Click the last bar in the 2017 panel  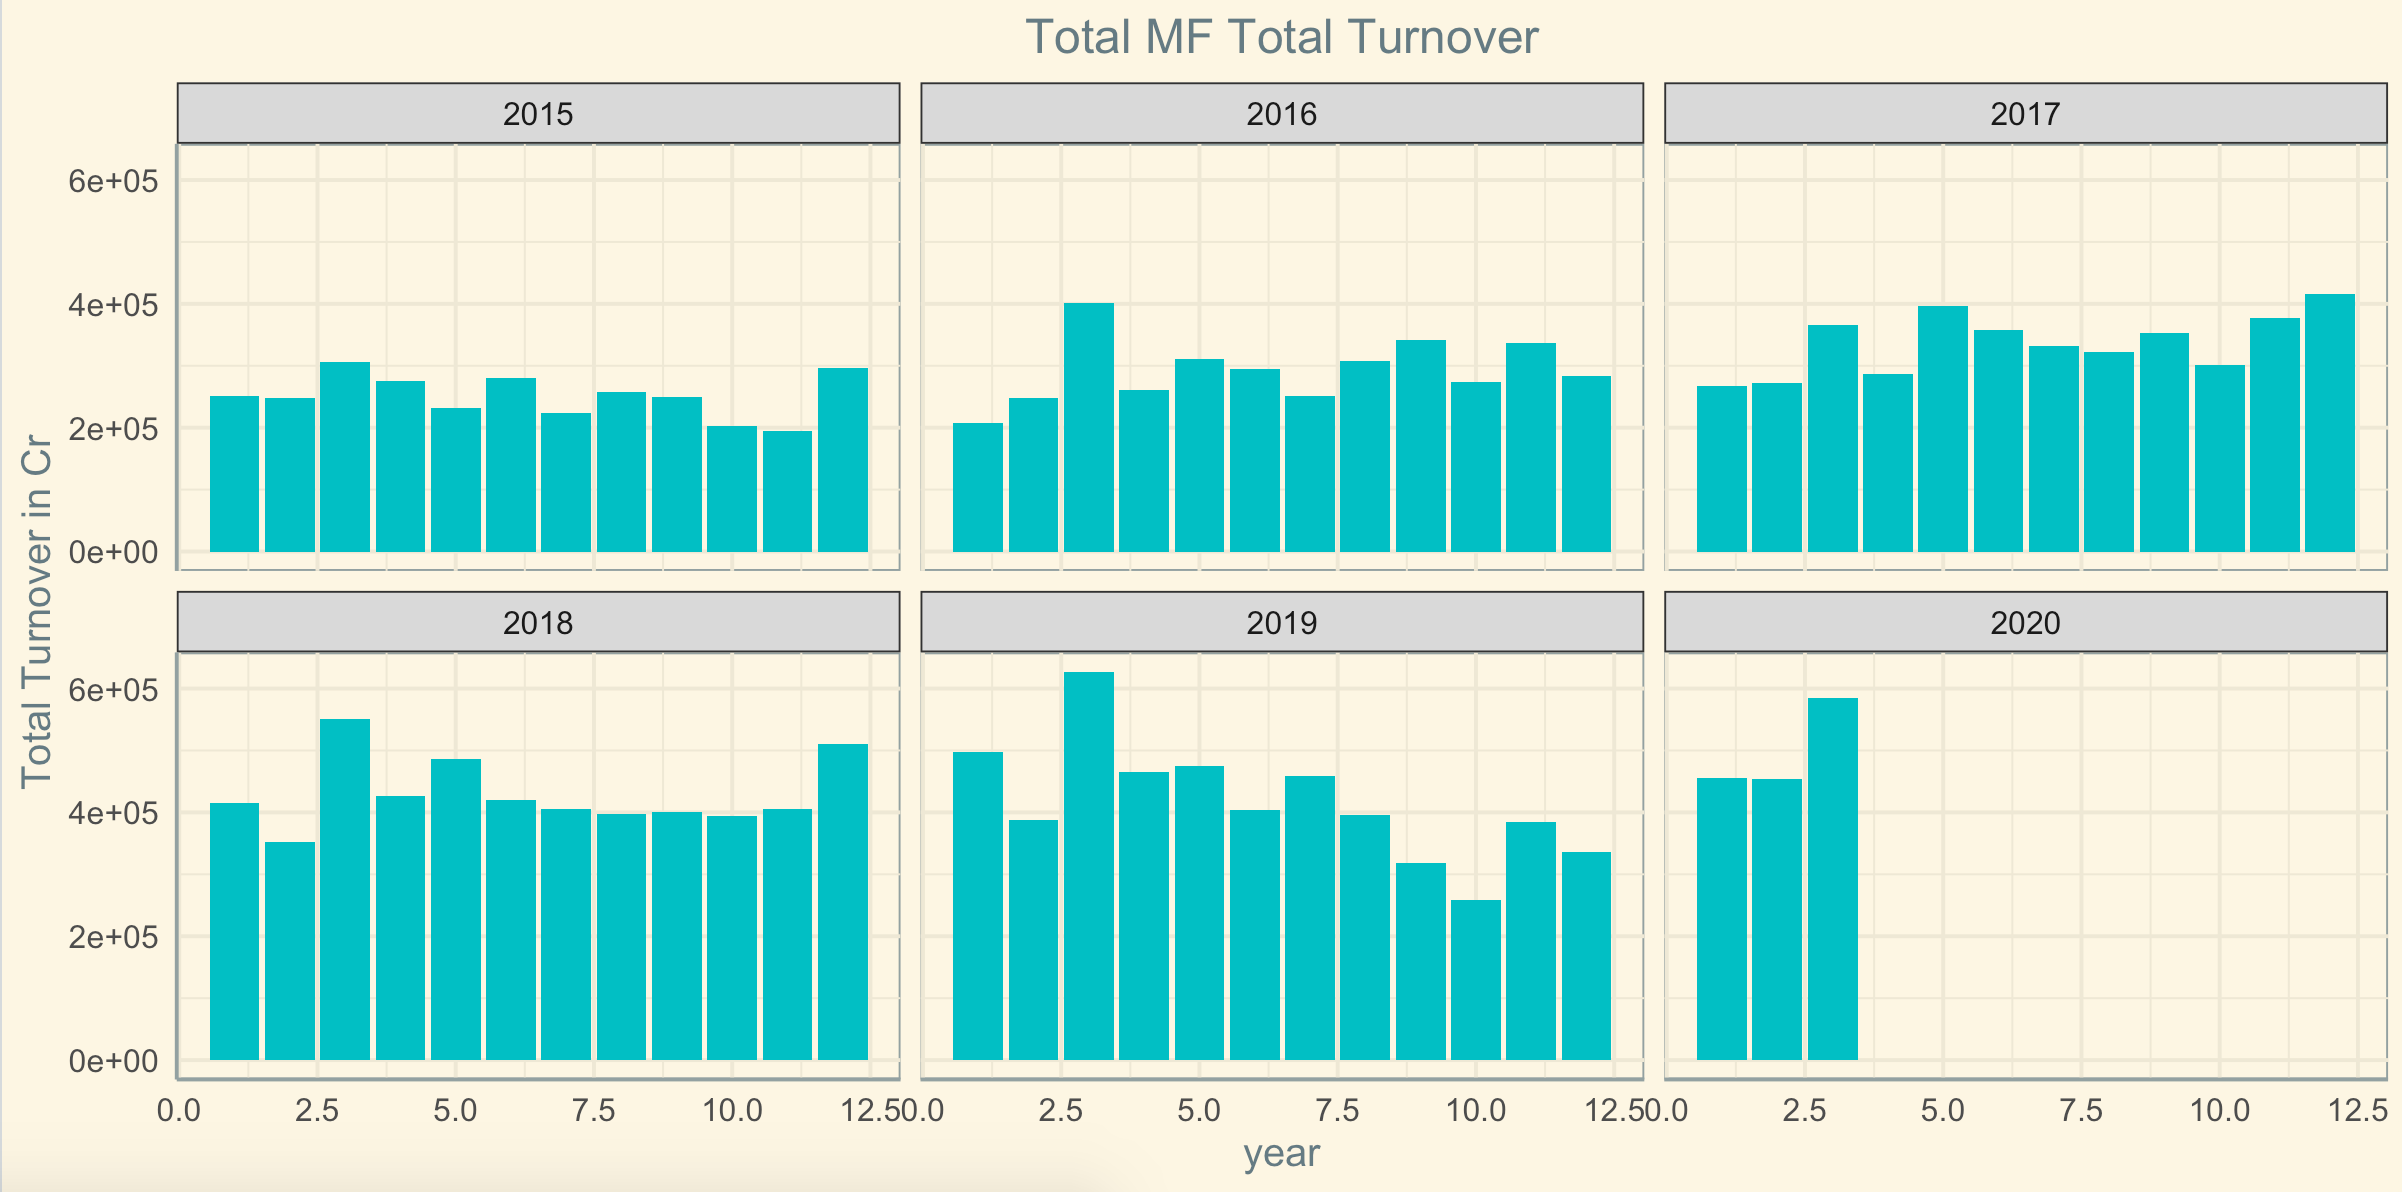click(x=2329, y=423)
